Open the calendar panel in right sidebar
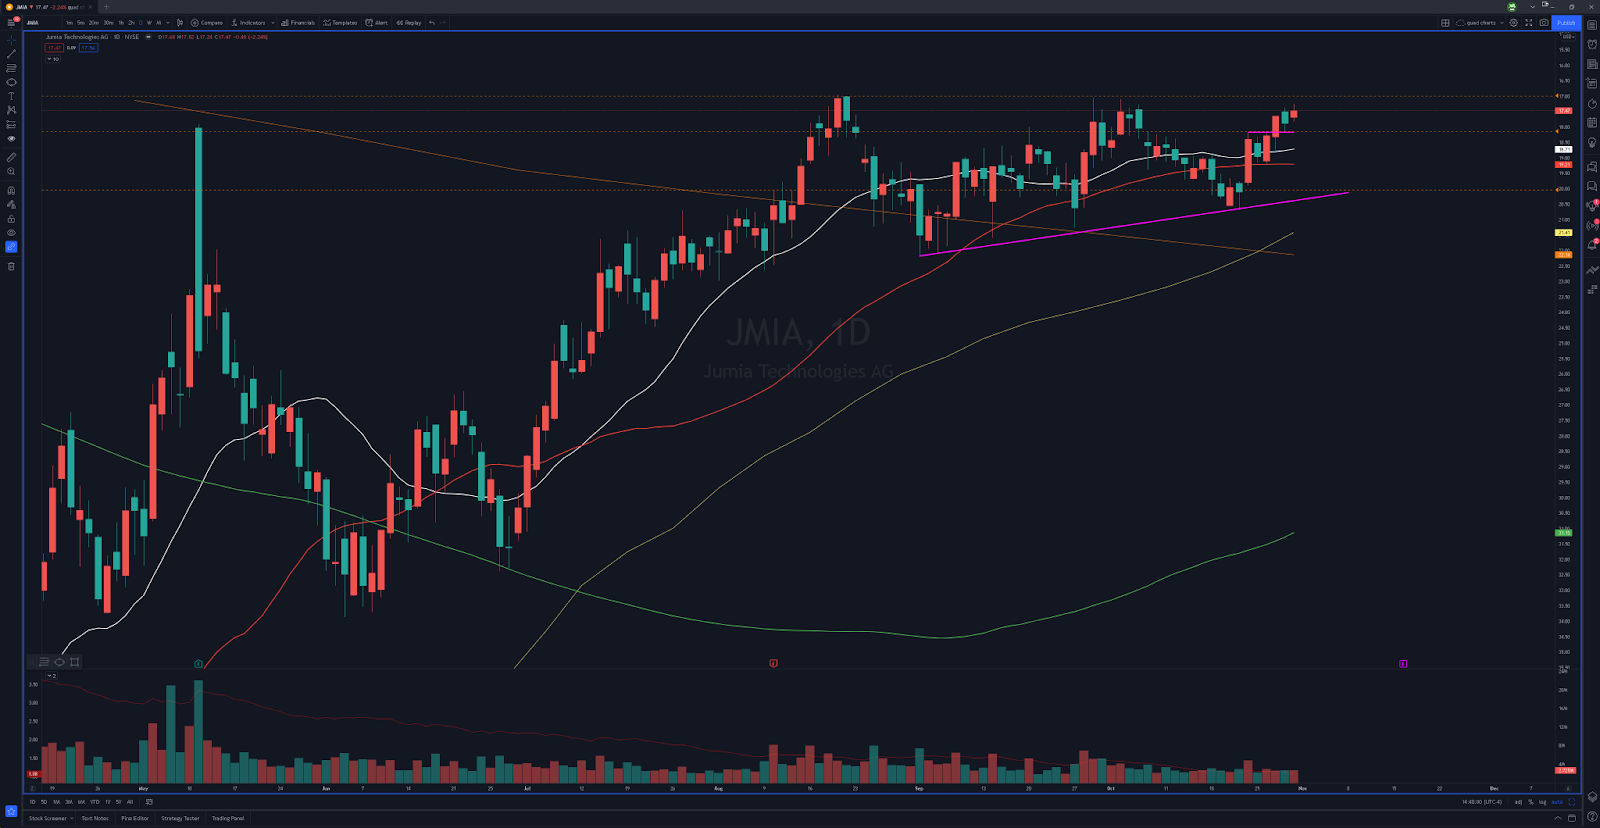1600x828 pixels. (x=1592, y=122)
